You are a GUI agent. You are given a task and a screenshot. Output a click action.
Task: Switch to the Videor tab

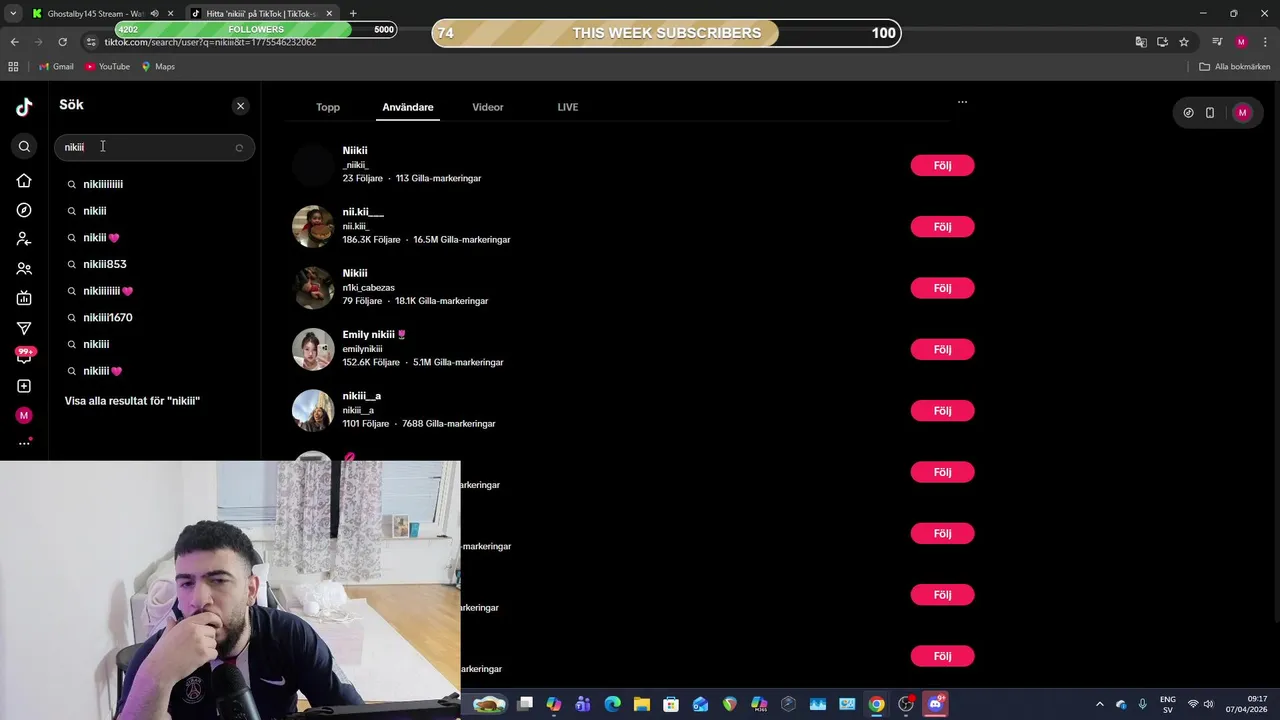(488, 107)
